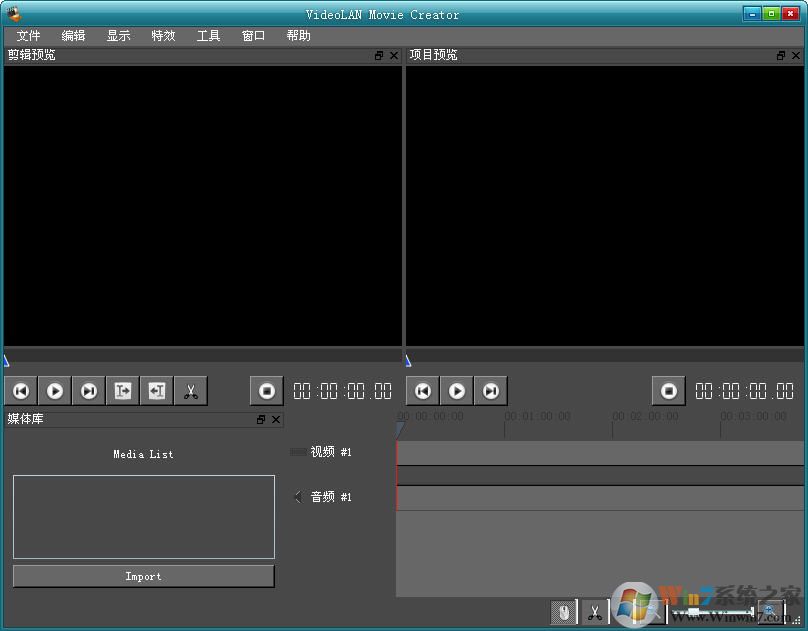
Task: Open the 文件 menu
Action: click(x=28, y=35)
